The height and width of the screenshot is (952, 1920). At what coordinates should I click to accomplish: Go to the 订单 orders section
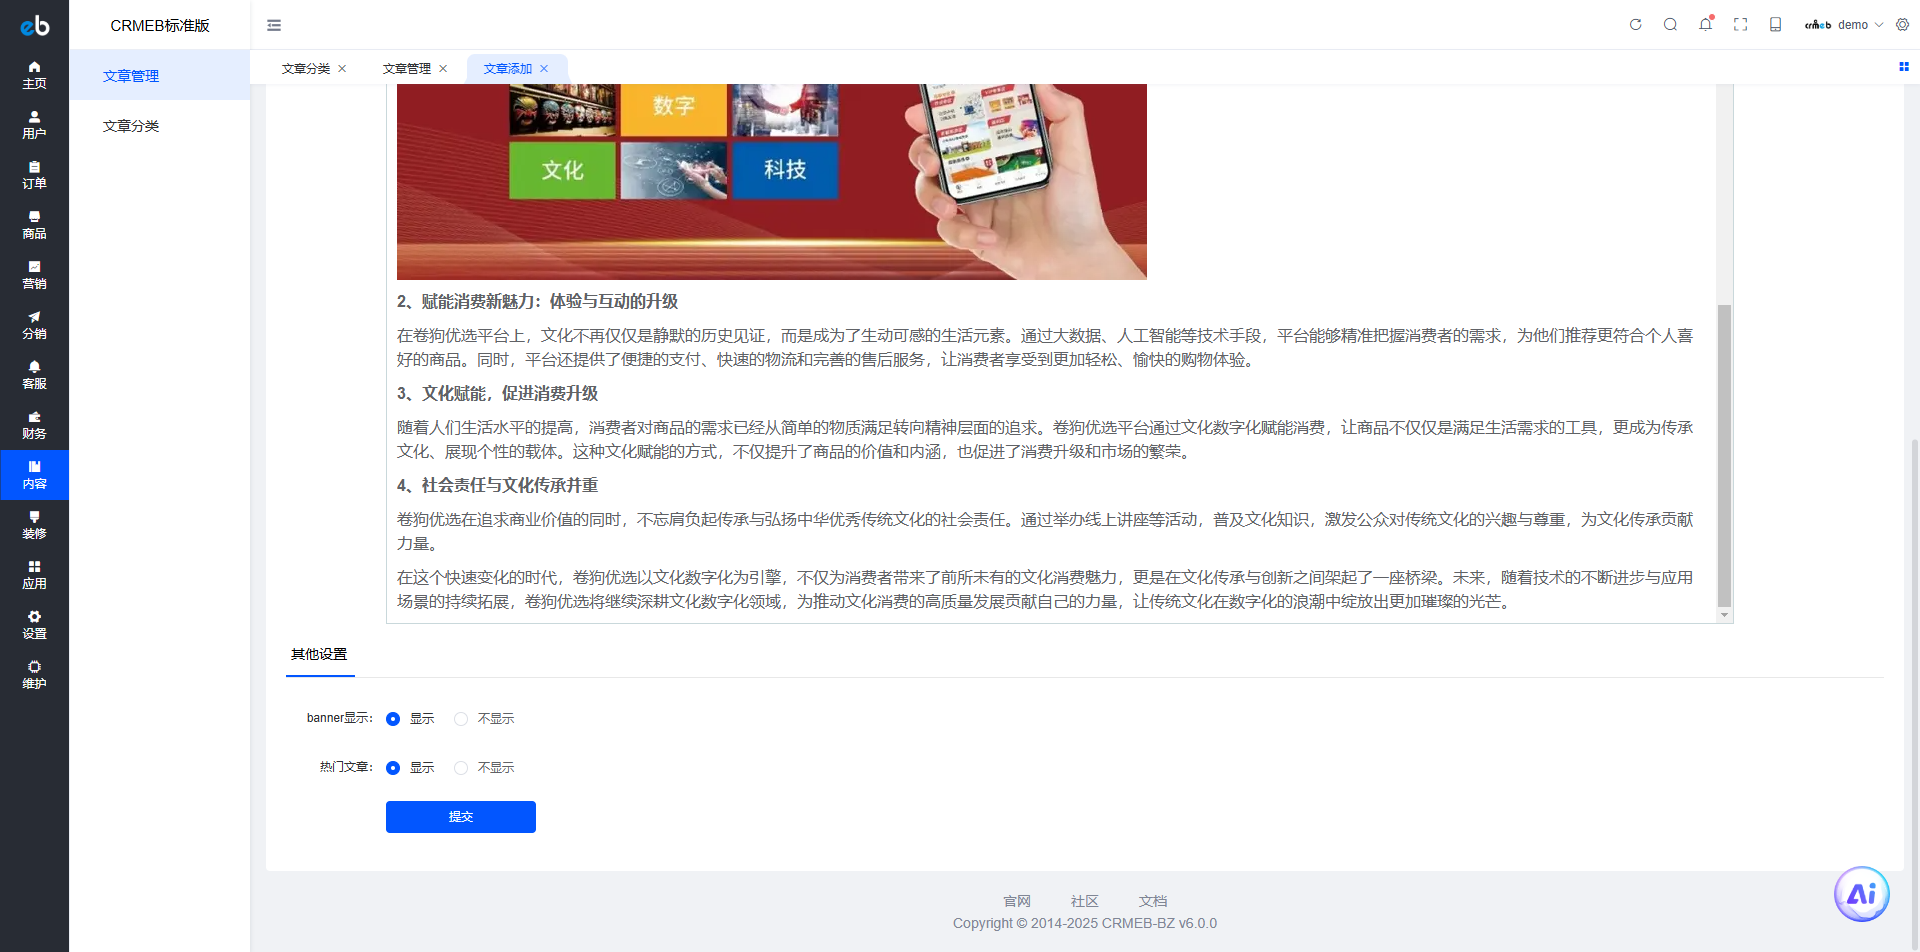34,175
